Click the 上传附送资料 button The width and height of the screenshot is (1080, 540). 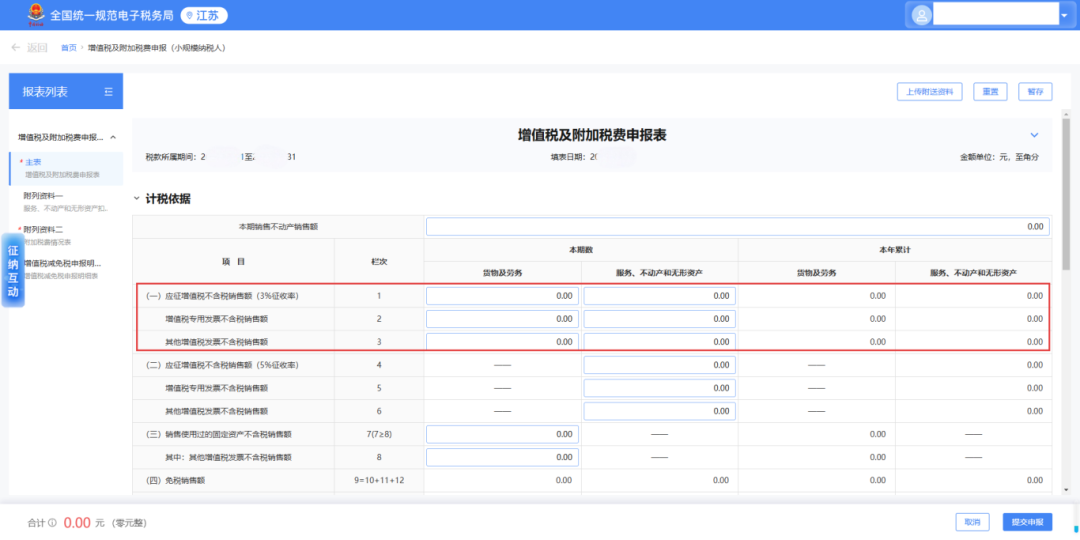[x=929, y=92]
